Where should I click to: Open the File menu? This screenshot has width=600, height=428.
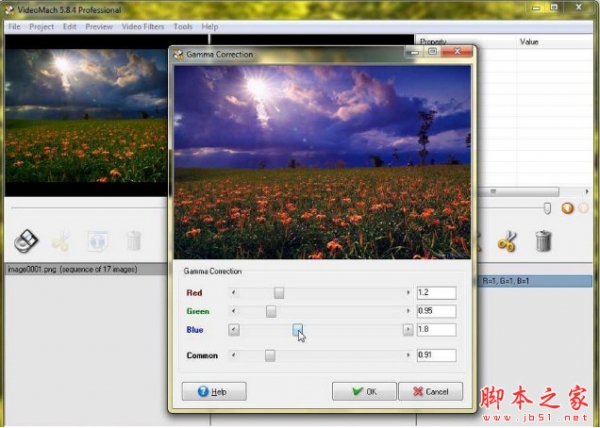14,27
